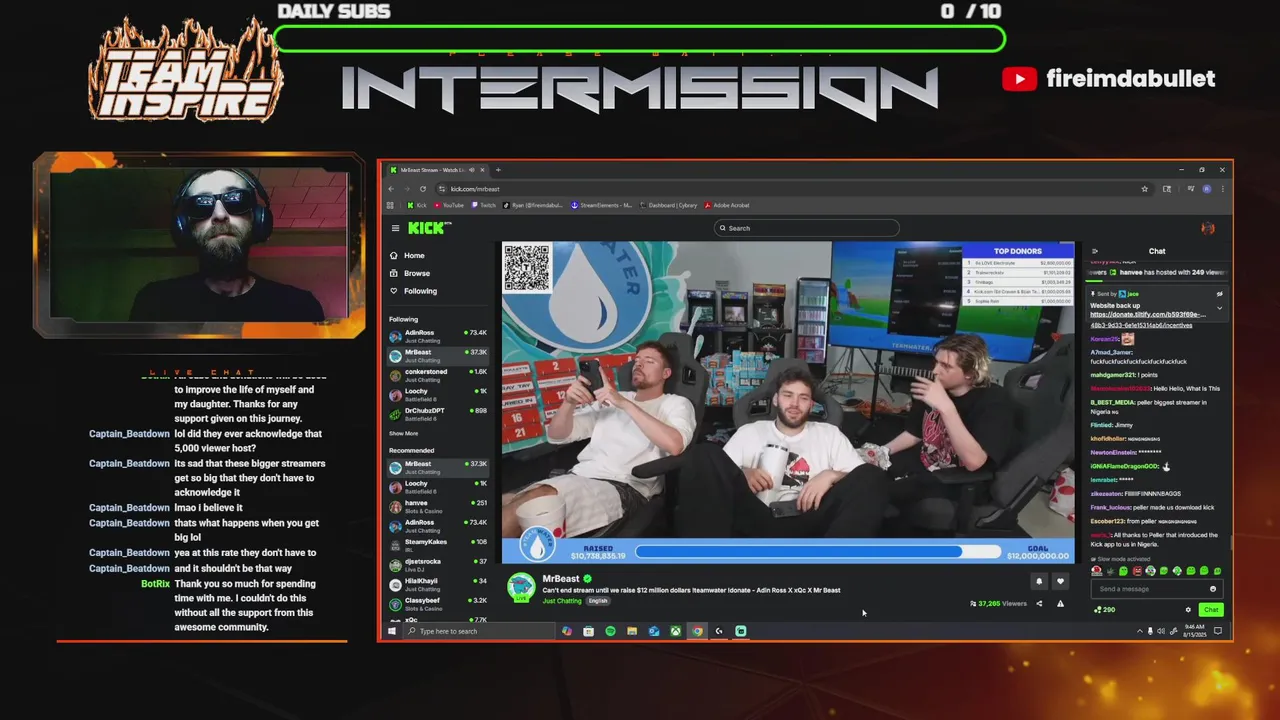Open Spotify from the taskbar
Screen dimensions: 1280x720
point(610,631)
